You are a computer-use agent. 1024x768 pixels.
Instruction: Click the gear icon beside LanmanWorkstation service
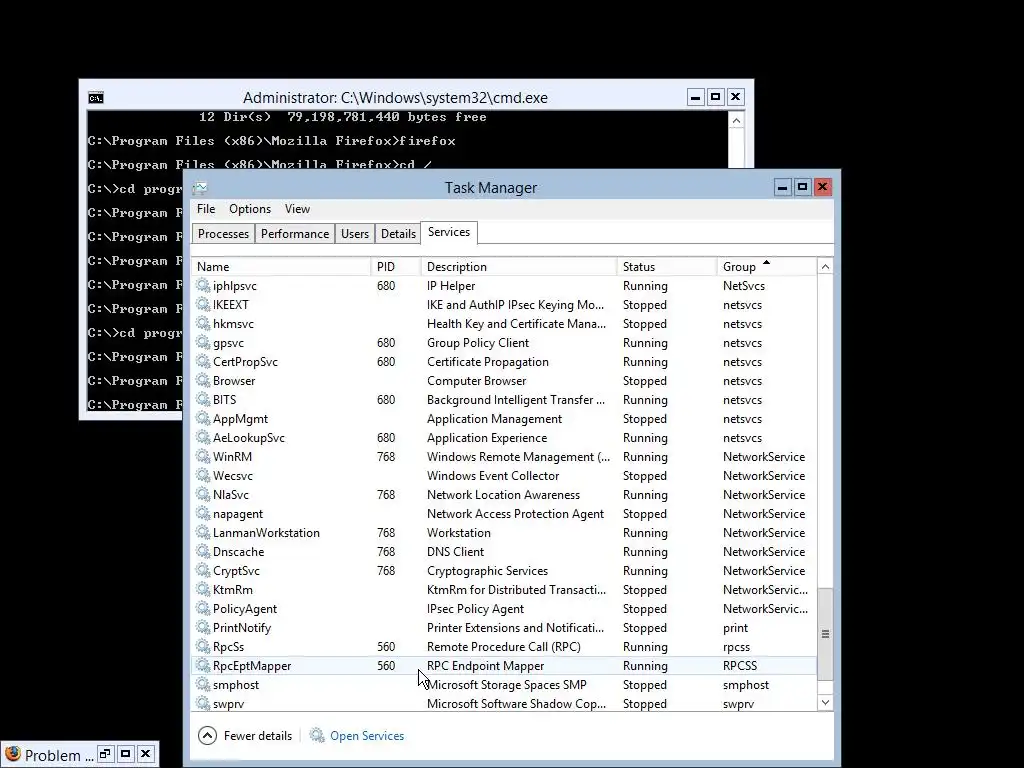coord(203,532)
